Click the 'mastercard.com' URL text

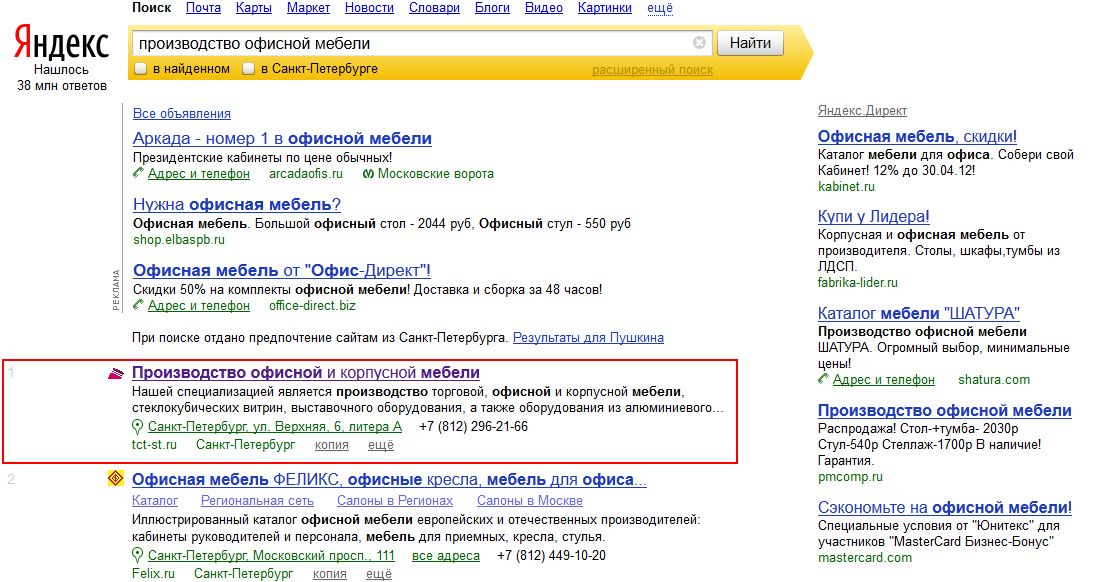(864, 558)
